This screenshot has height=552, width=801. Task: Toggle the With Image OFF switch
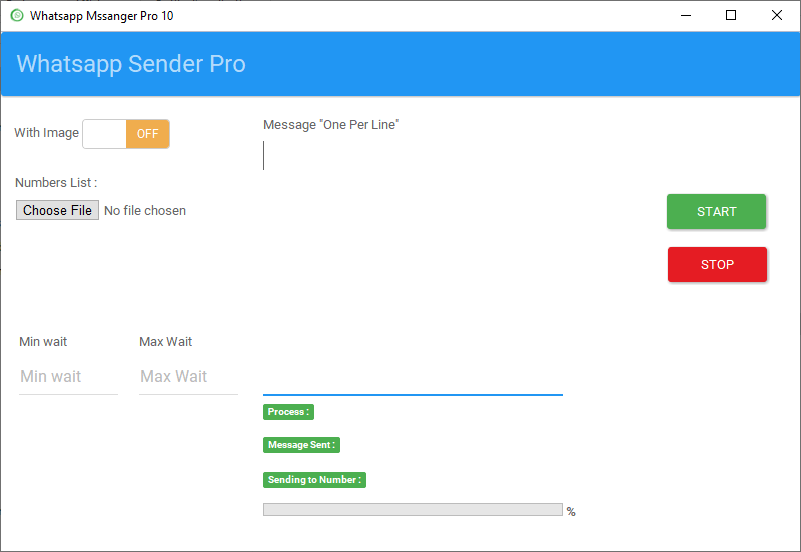126,134
